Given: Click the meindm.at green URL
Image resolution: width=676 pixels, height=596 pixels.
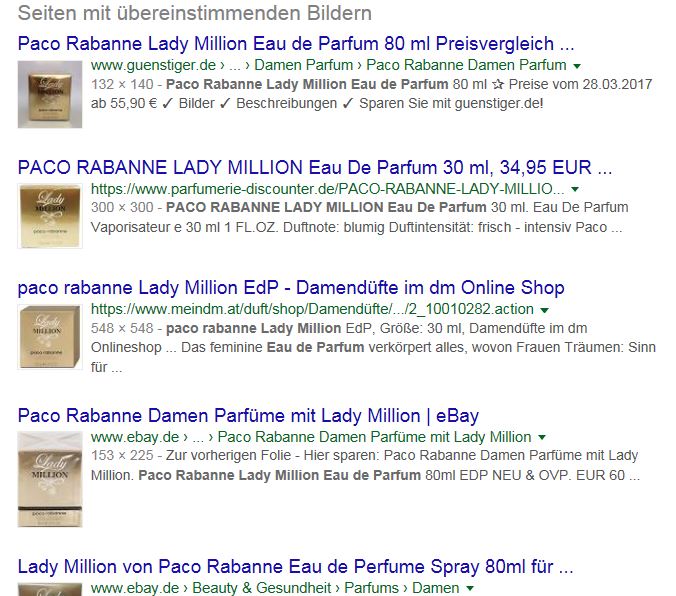Looking at the screenshot, I should point(313,309).
